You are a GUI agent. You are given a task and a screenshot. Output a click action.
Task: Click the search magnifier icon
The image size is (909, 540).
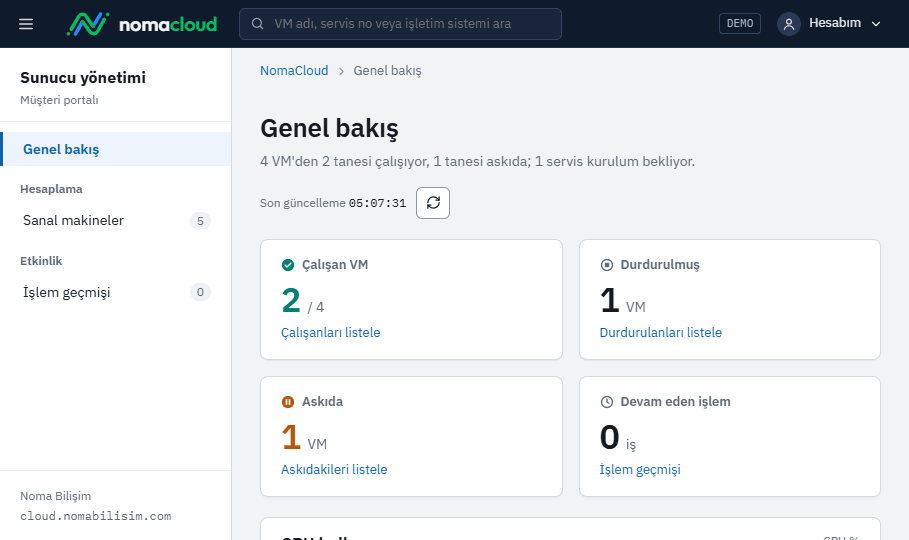[x=257, y=24]
